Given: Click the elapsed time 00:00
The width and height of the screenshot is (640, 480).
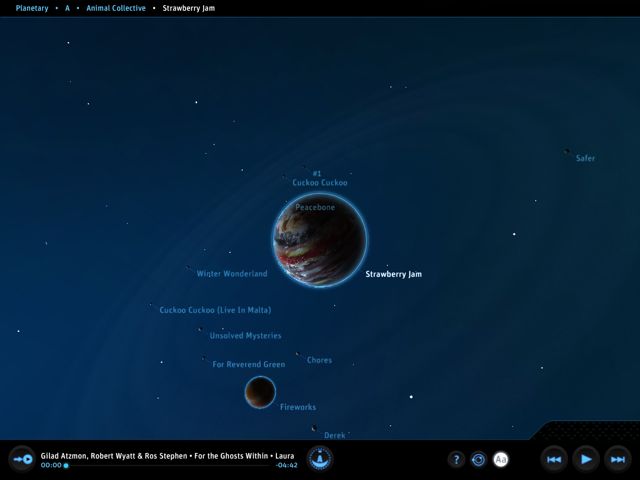Looking at the screenshot, I should point(51,465).
